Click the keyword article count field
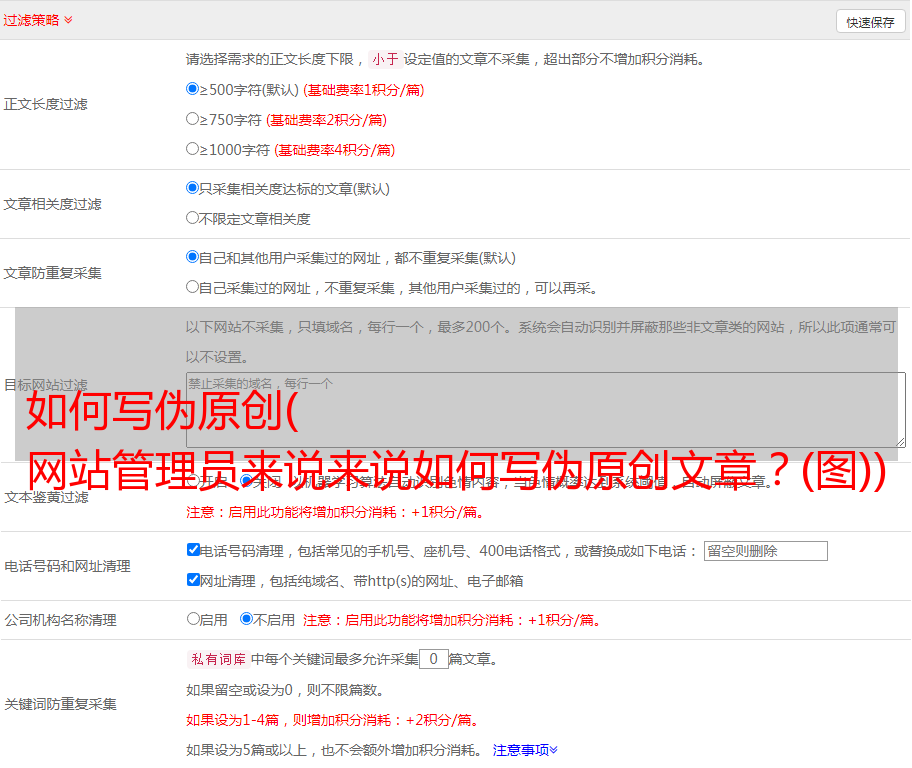This screenshot has height=768, width=912. (433, 659)
